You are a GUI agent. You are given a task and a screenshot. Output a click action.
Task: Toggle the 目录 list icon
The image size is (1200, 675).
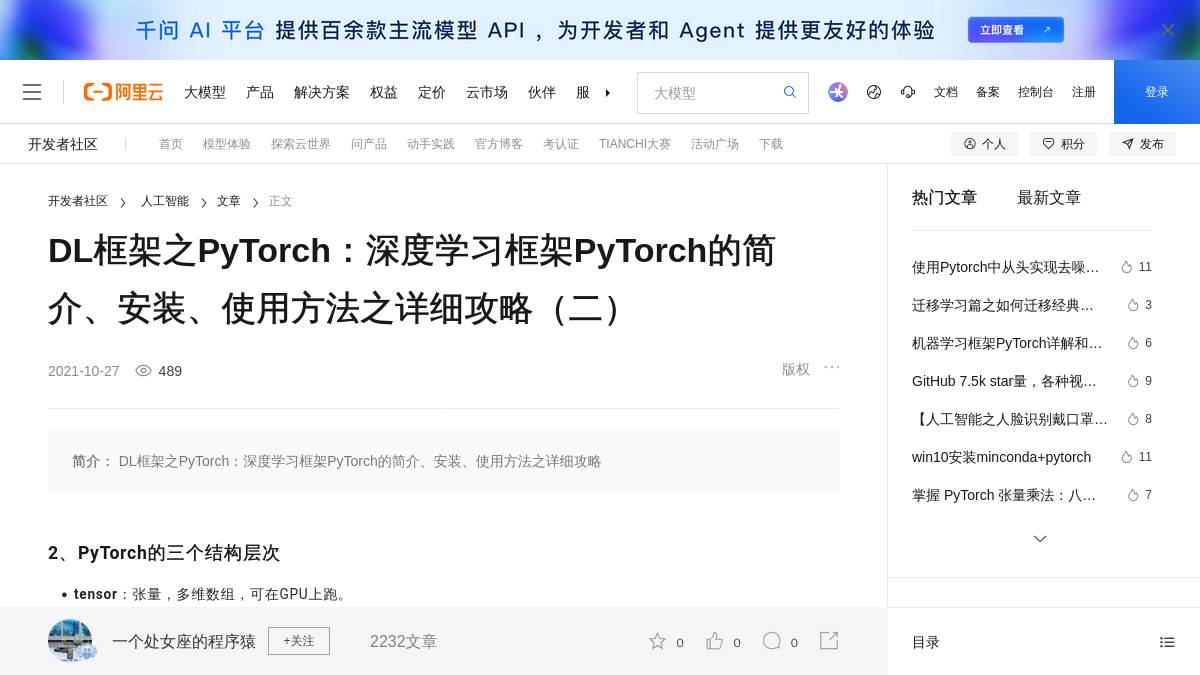[1167, 642]
